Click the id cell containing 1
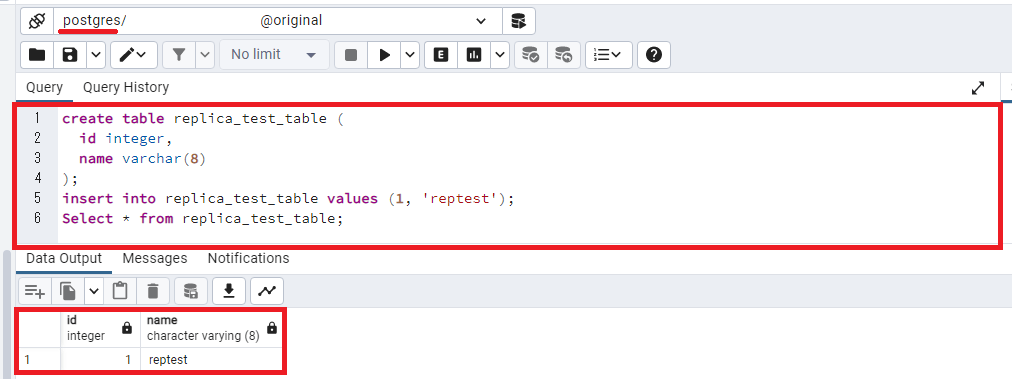Screen dimensions: 1012x379 click(x=101, y=360)
